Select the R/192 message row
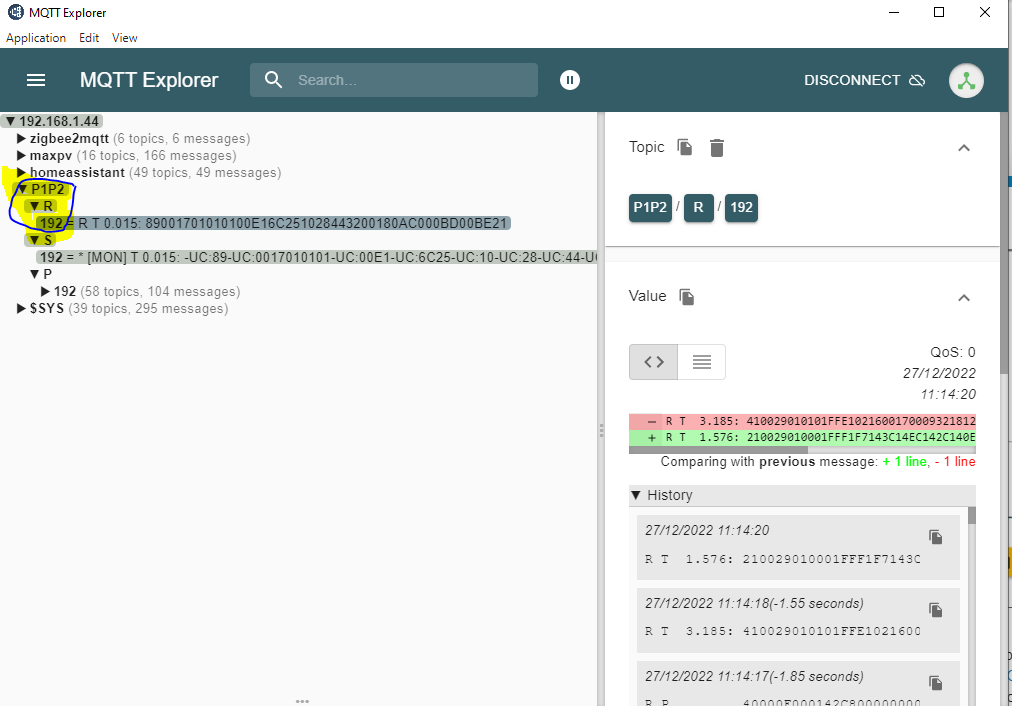1012x706 pixels. coord(273,223)
